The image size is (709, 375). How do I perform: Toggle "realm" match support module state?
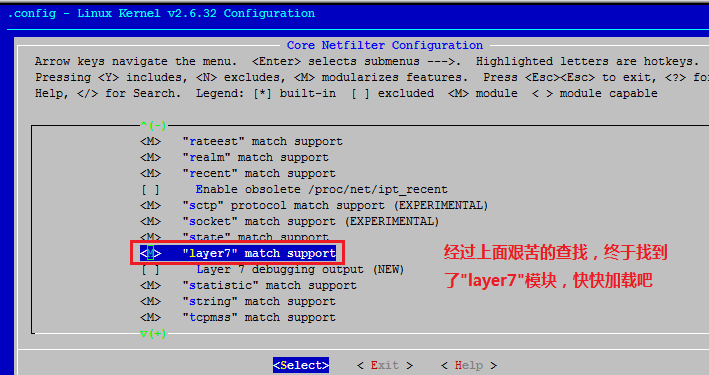coord(150,157)
